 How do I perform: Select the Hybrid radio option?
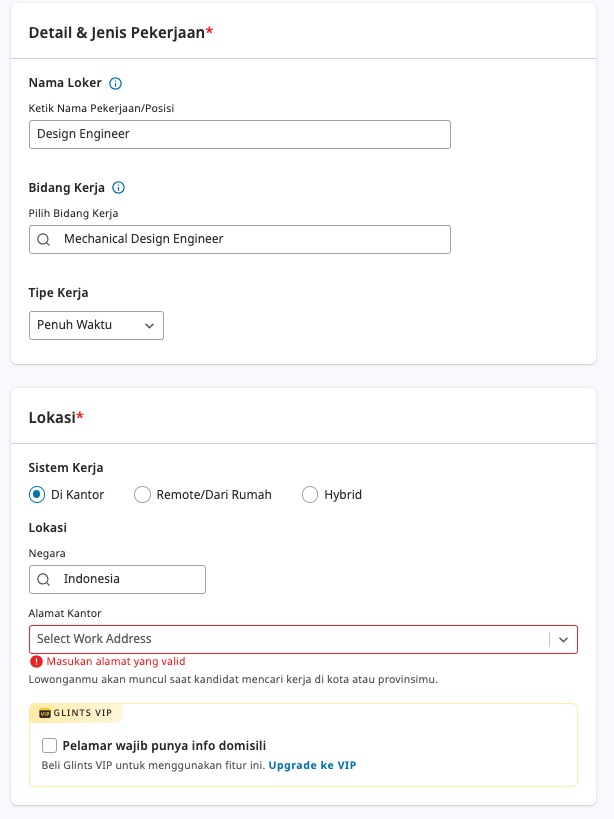pyautogui.click(x=310, y=495)
